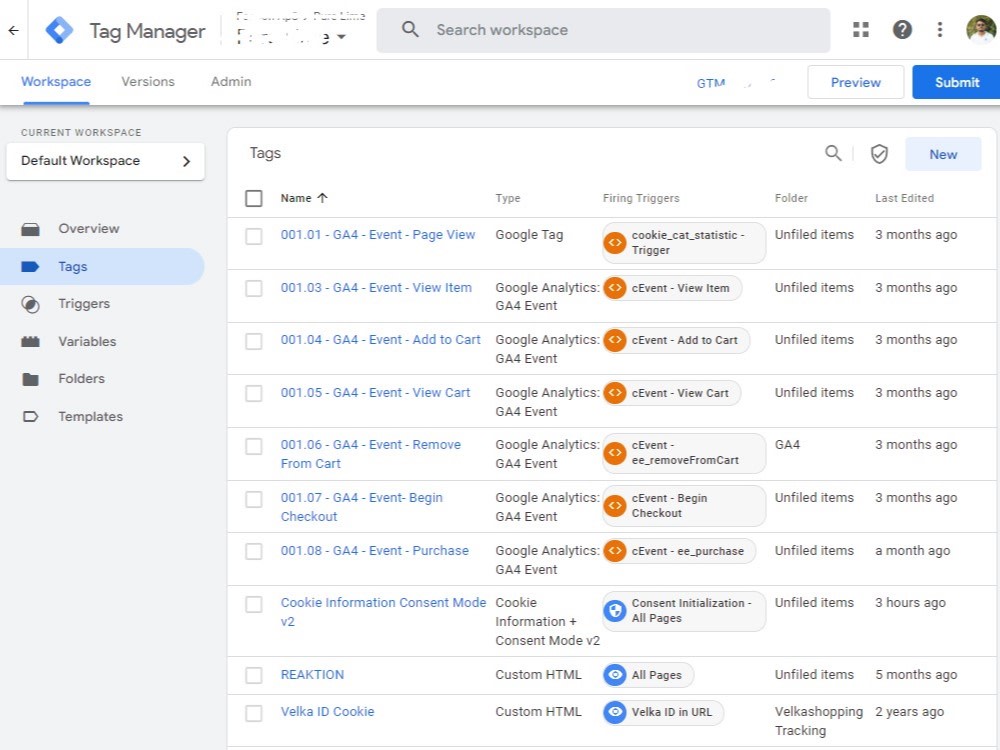
Task: Switch to the Admin tab
Action: [x=231, y=82]
